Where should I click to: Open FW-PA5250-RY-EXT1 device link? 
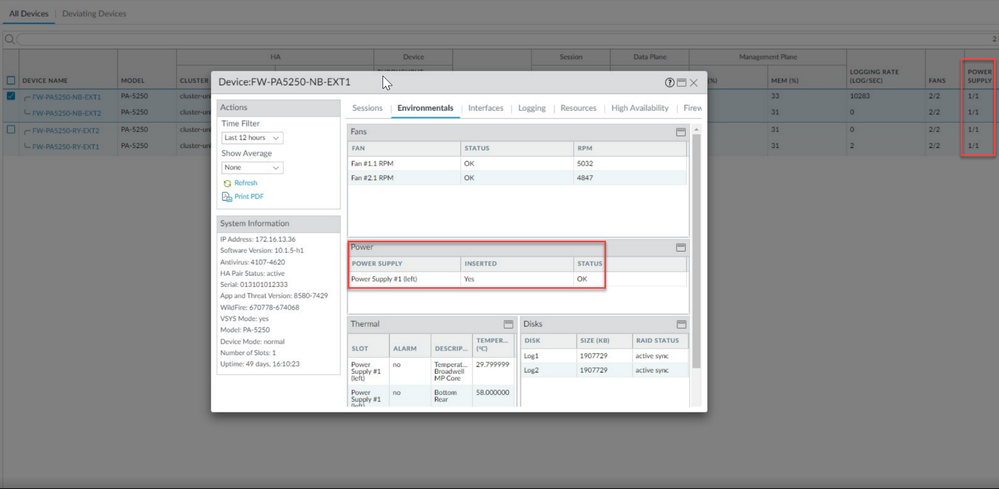(66, 146)
